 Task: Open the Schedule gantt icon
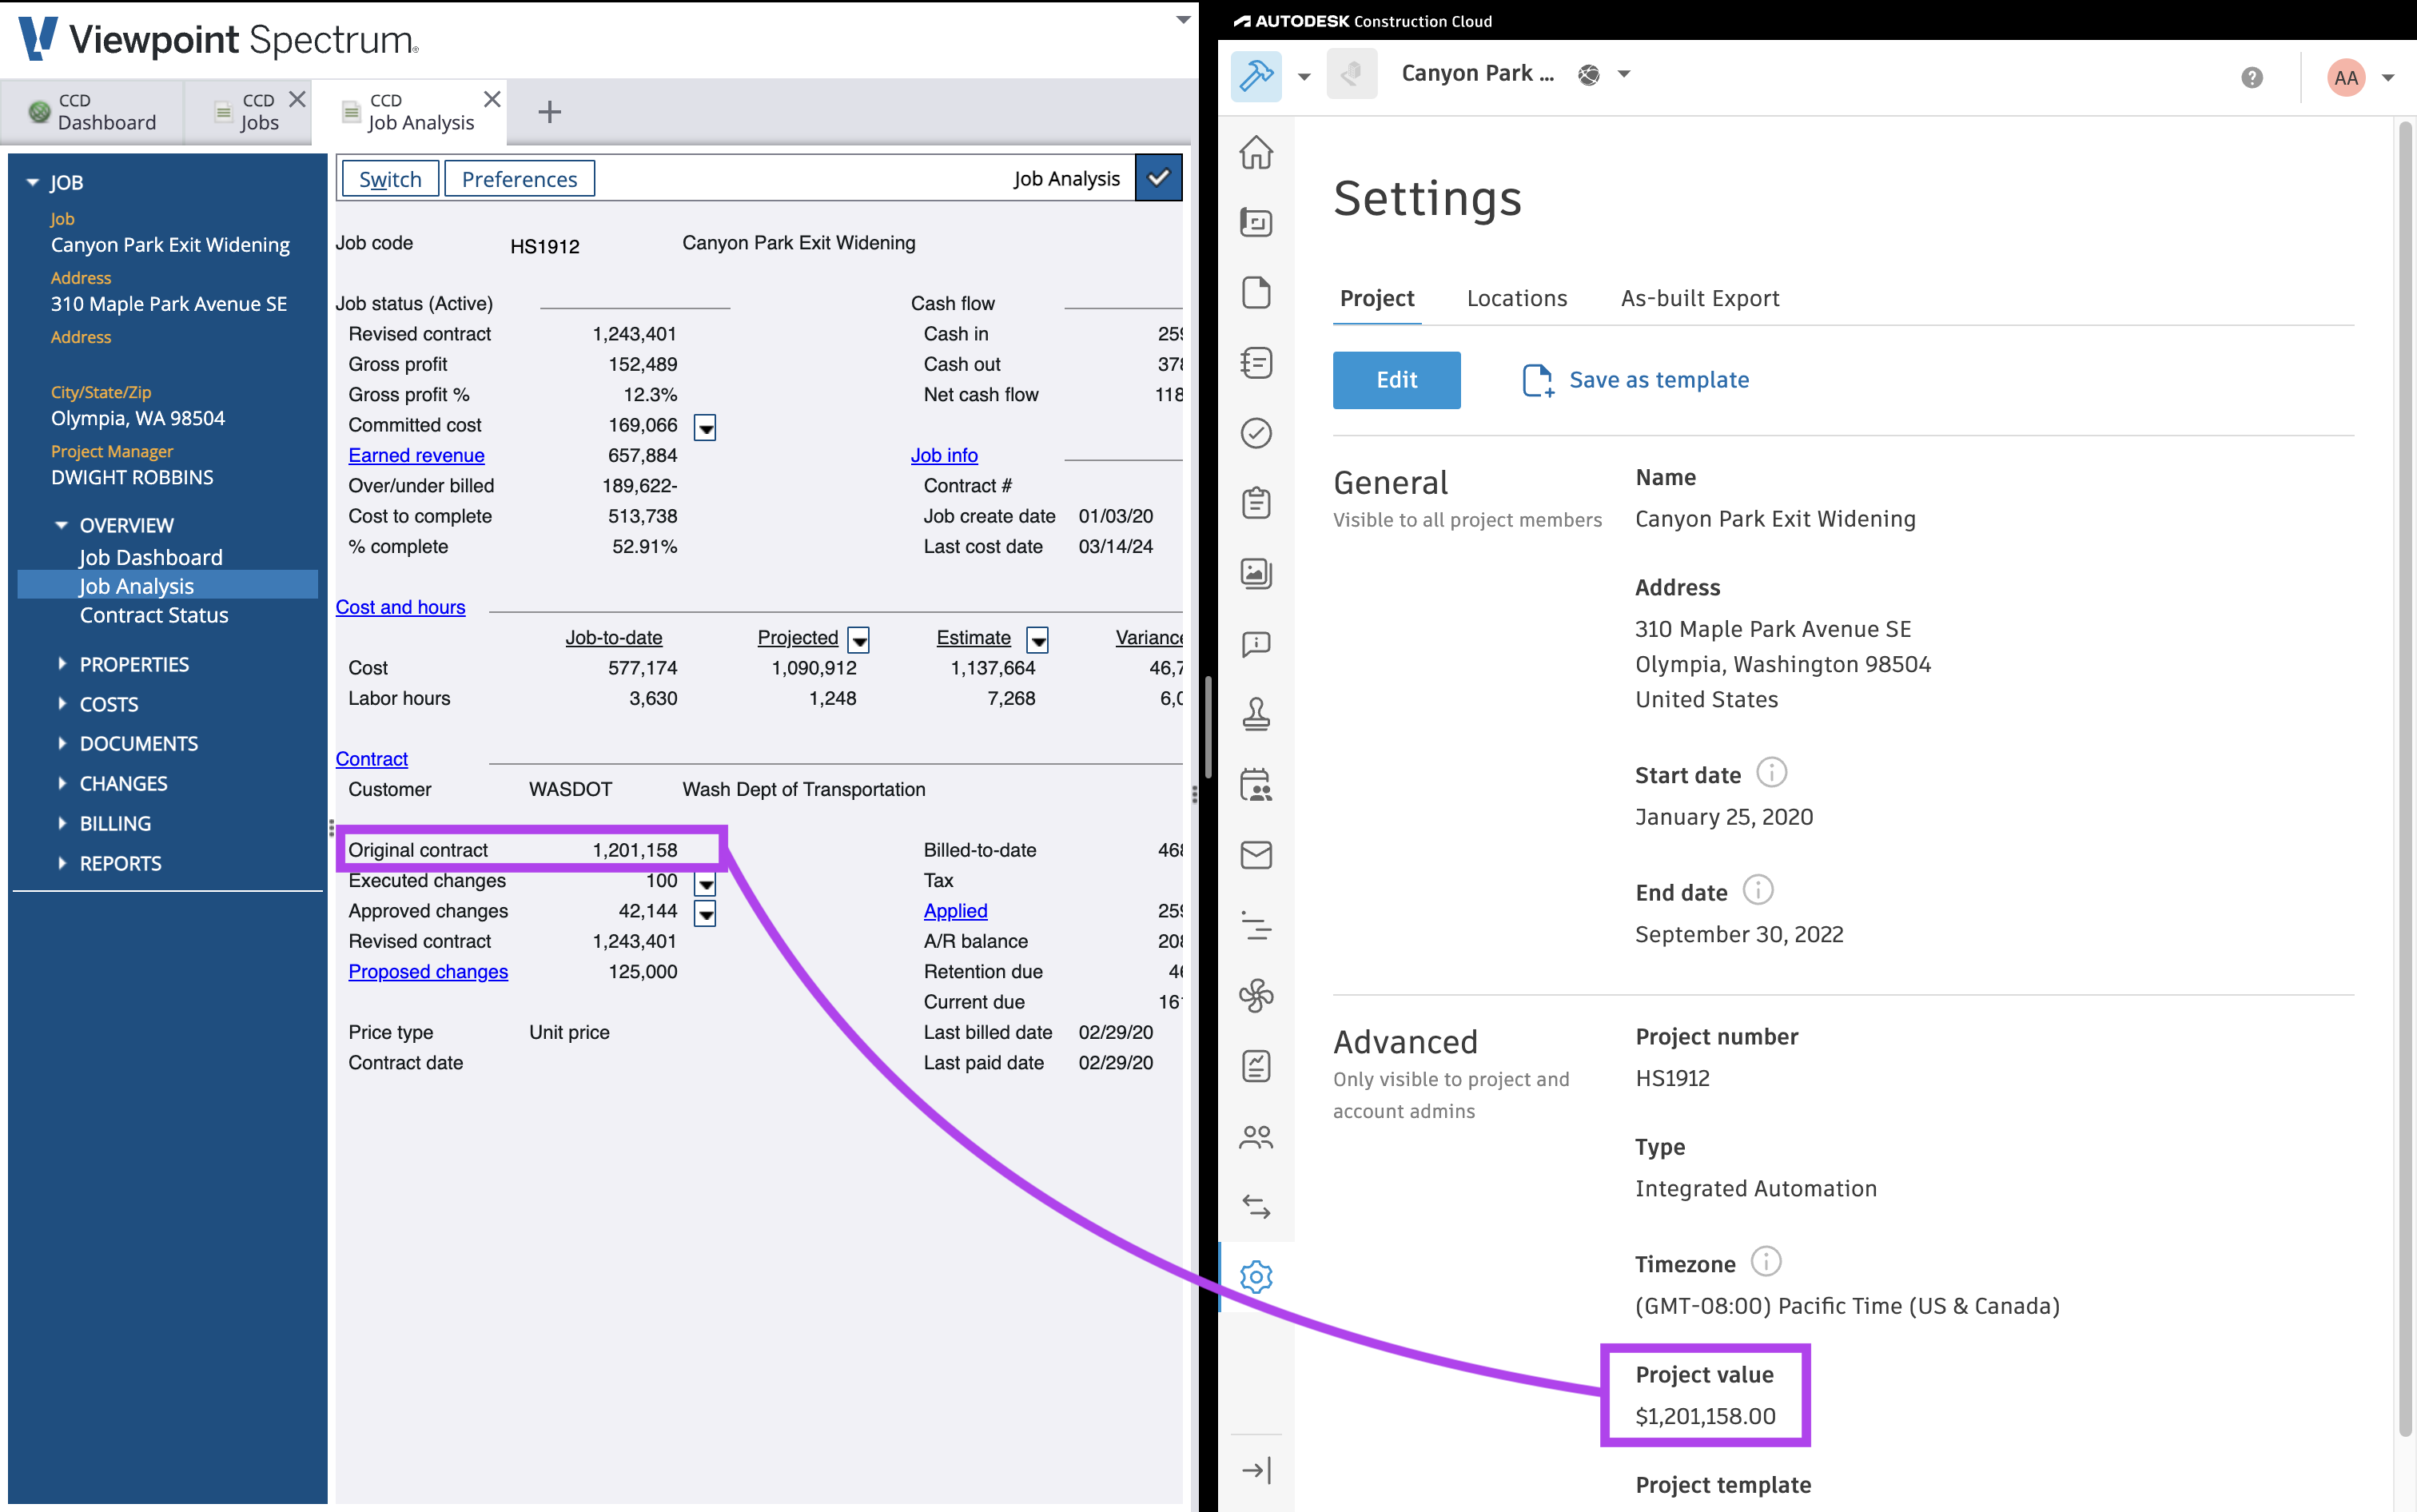[x=1256, y=926]
